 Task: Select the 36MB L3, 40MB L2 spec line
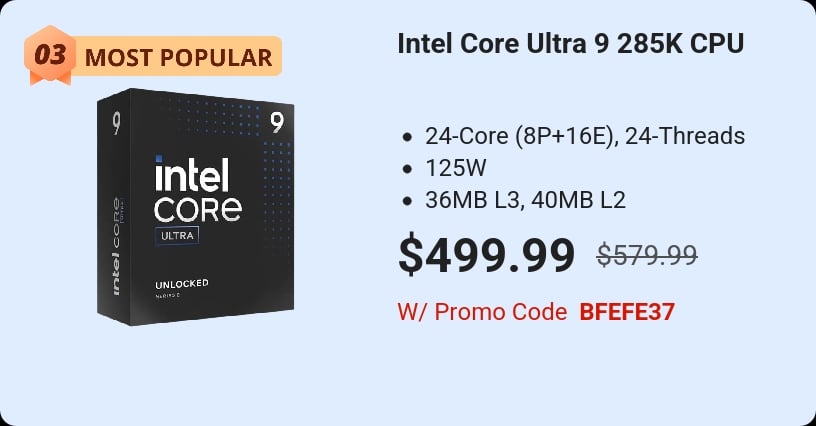(x=525, y=200)
